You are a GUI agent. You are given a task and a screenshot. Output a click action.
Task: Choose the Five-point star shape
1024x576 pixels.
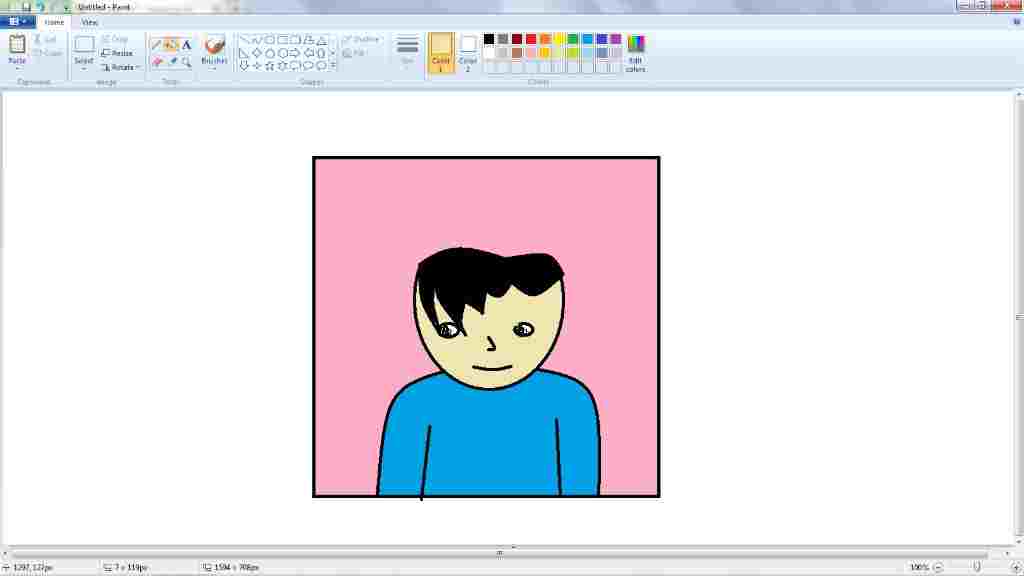[x=269, y=65]
